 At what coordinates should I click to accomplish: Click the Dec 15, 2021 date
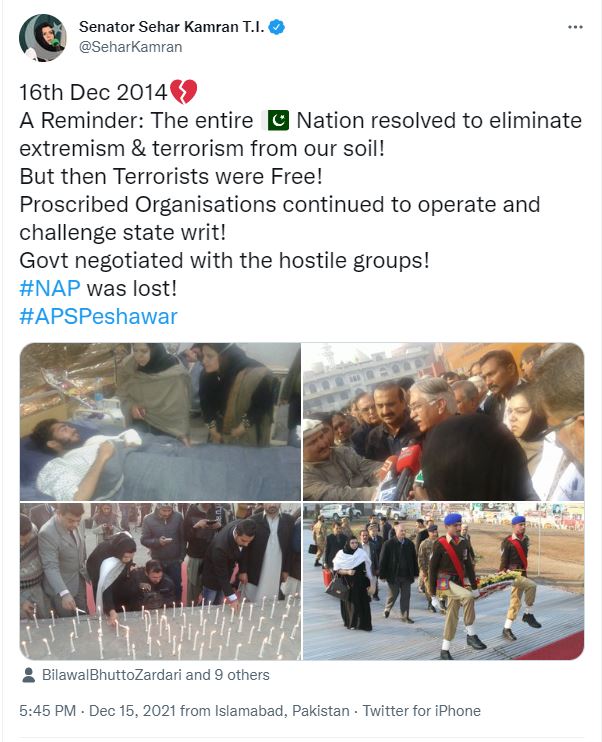tap(133, 711)
